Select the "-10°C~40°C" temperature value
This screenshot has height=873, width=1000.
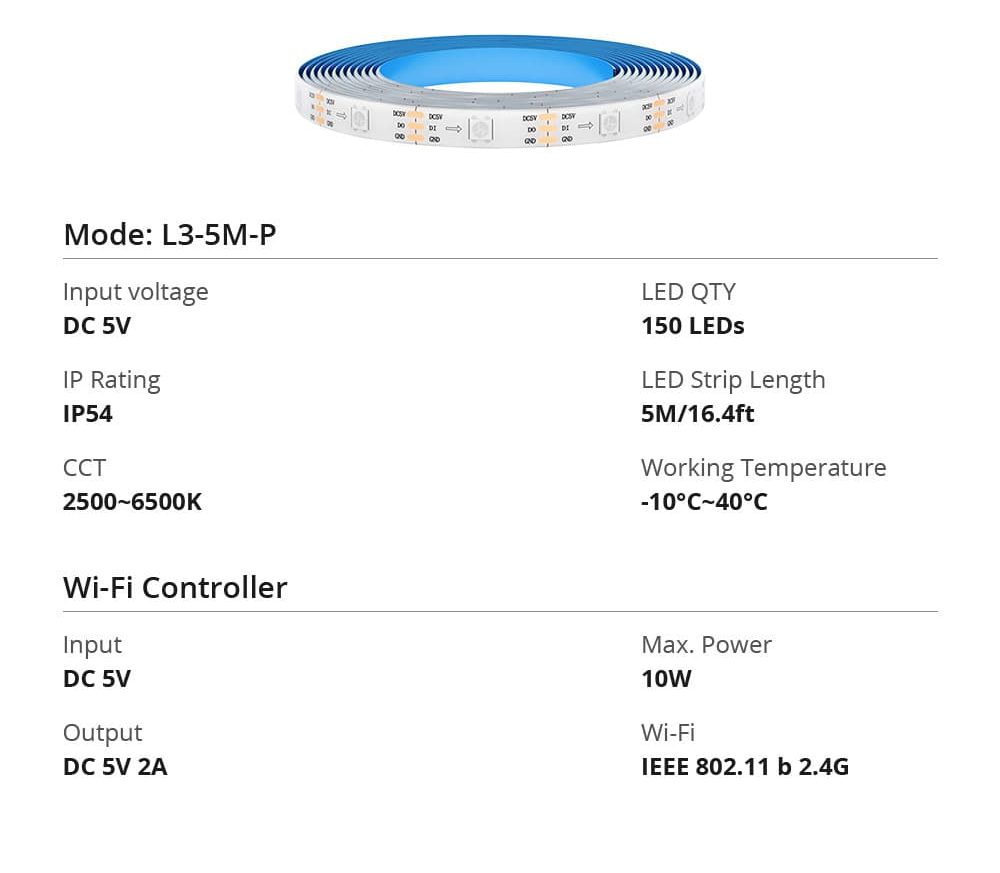[x=704, y=502]
